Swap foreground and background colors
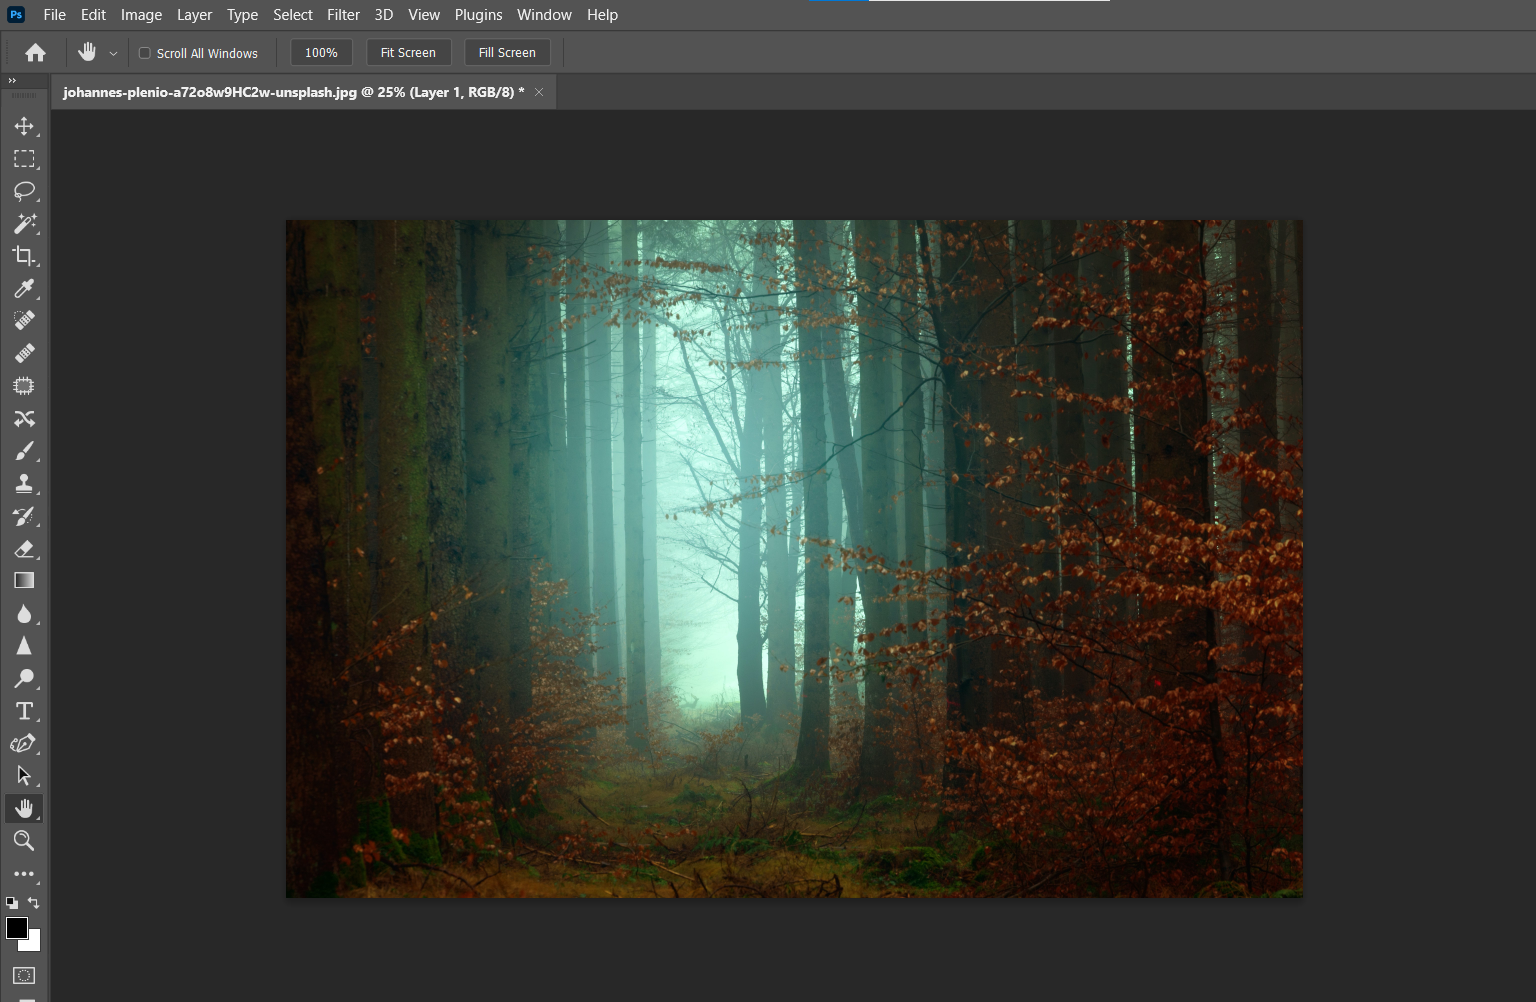The width and height of the screenshot is (1536, 1002). click(x=34, y=902)
